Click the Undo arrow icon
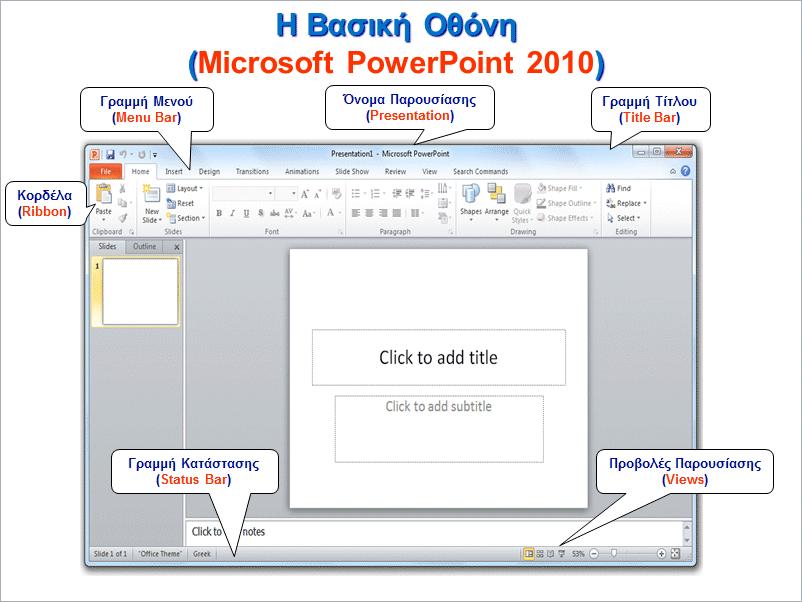 click(123, 154)
